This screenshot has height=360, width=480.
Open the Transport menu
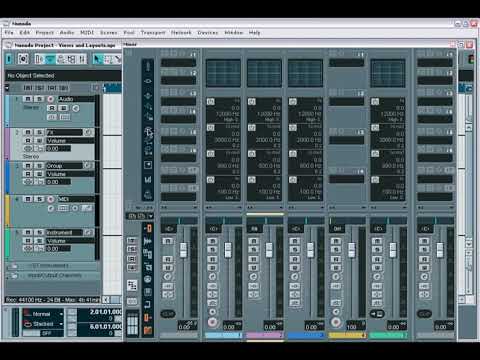pyautogui.click(x=153, y=33)
